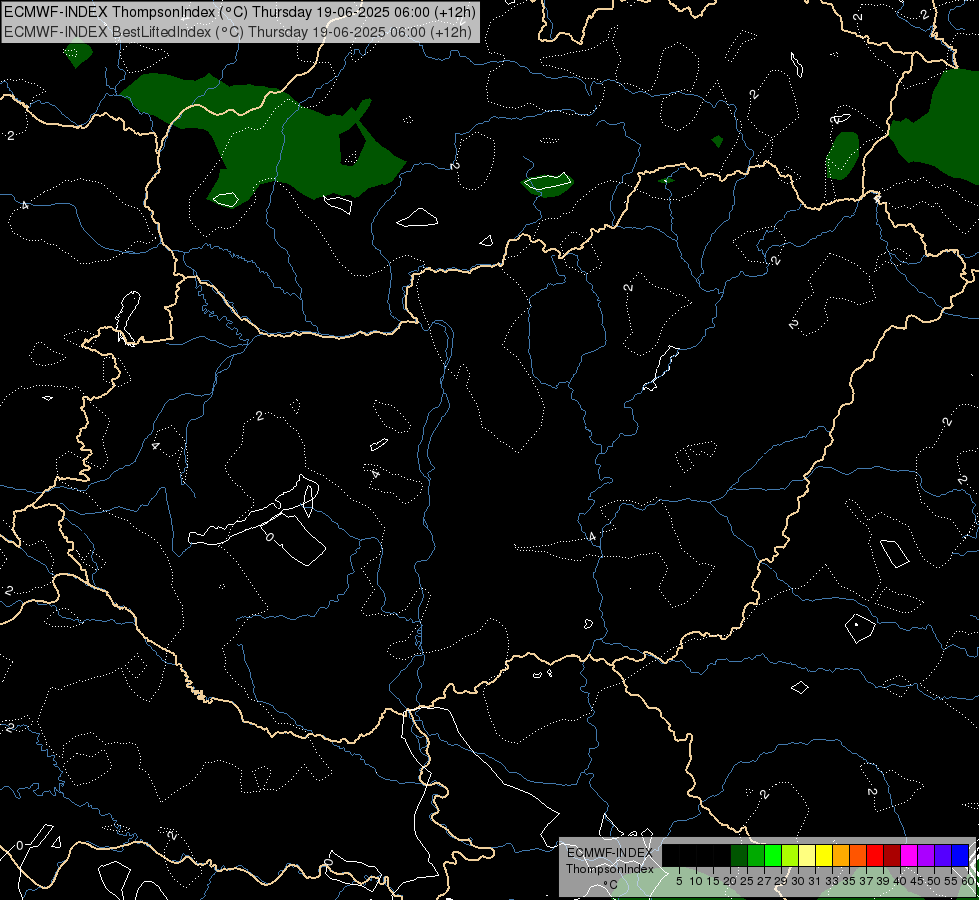Image resolution: width=979 pixels, height=900 pixels.
Task: Pick the orange-red 35–37 legend swatch
Action: pyautogui.click(x=858, y=855)
